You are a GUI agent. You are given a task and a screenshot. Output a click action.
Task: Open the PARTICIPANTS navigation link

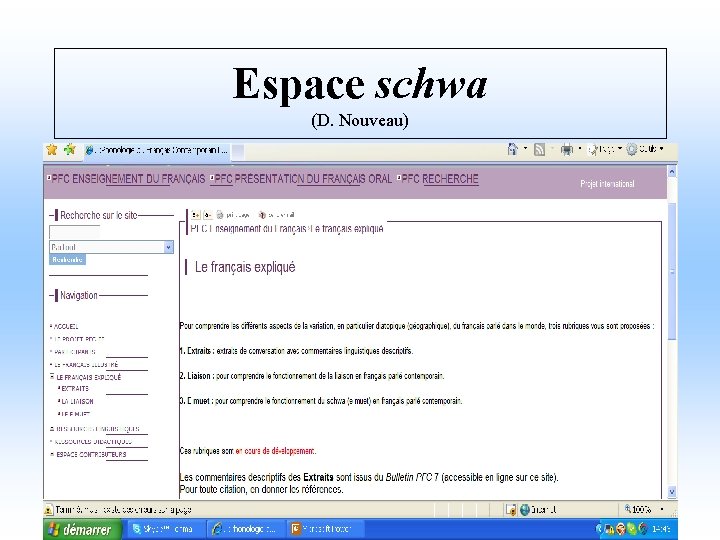[73, 352]
